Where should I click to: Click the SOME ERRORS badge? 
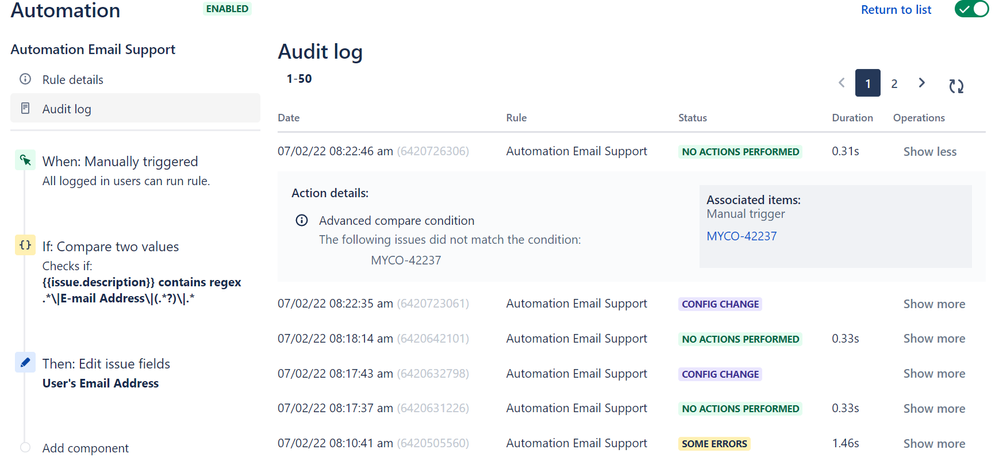(714, 444)
